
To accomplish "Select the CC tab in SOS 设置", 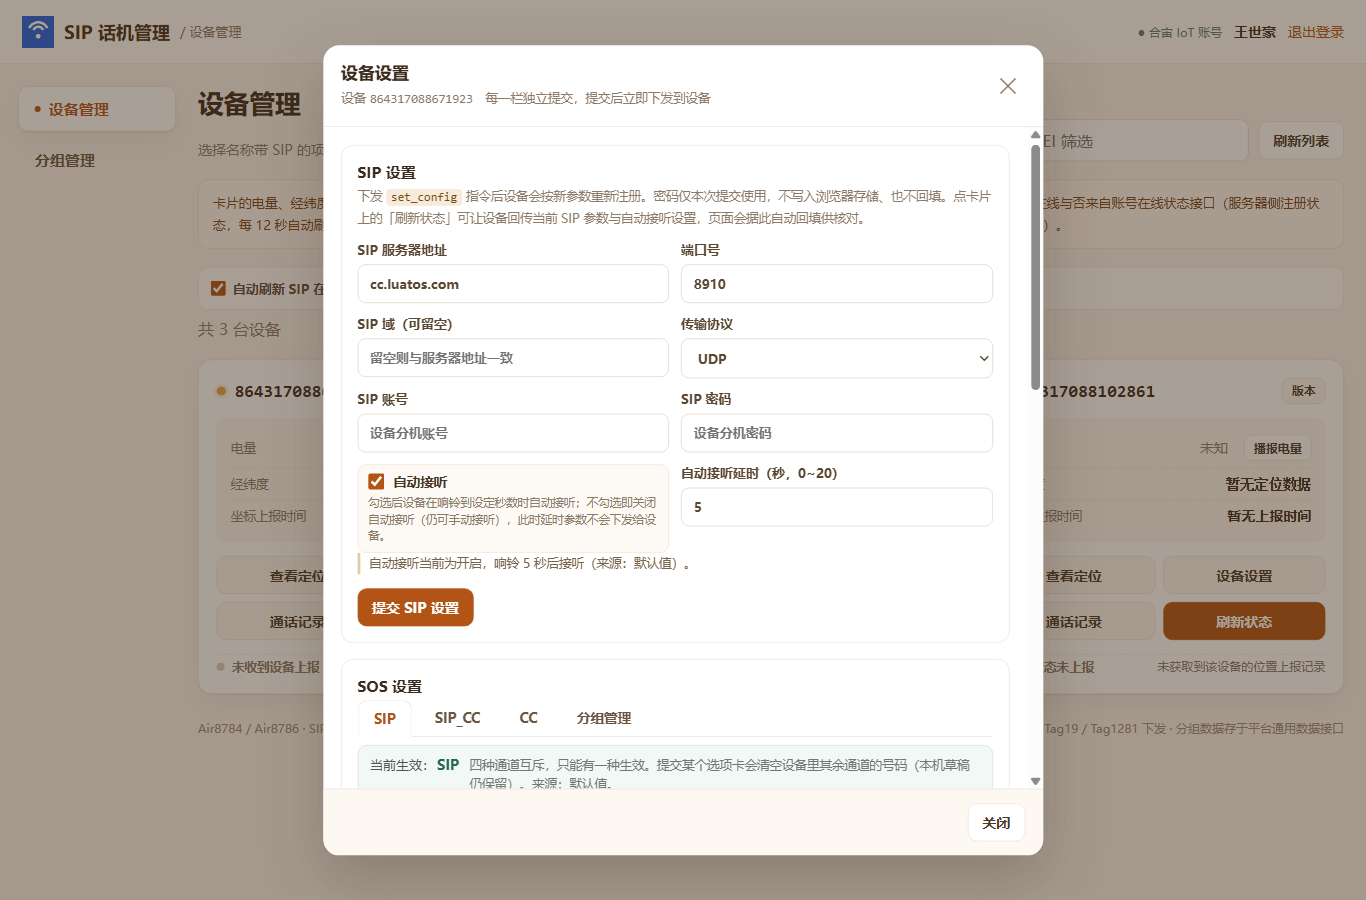I will click(529, 718).
